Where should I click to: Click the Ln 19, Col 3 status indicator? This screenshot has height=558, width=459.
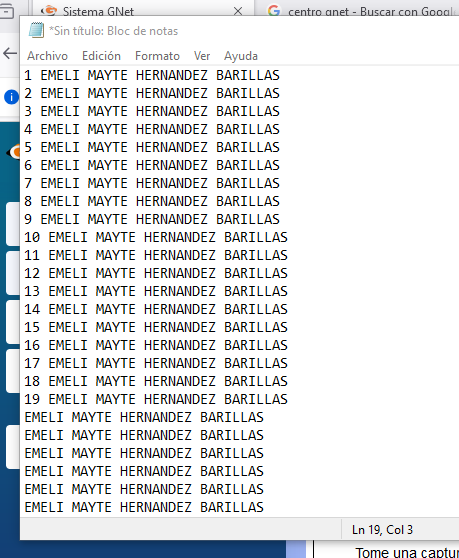coord(382,530)
